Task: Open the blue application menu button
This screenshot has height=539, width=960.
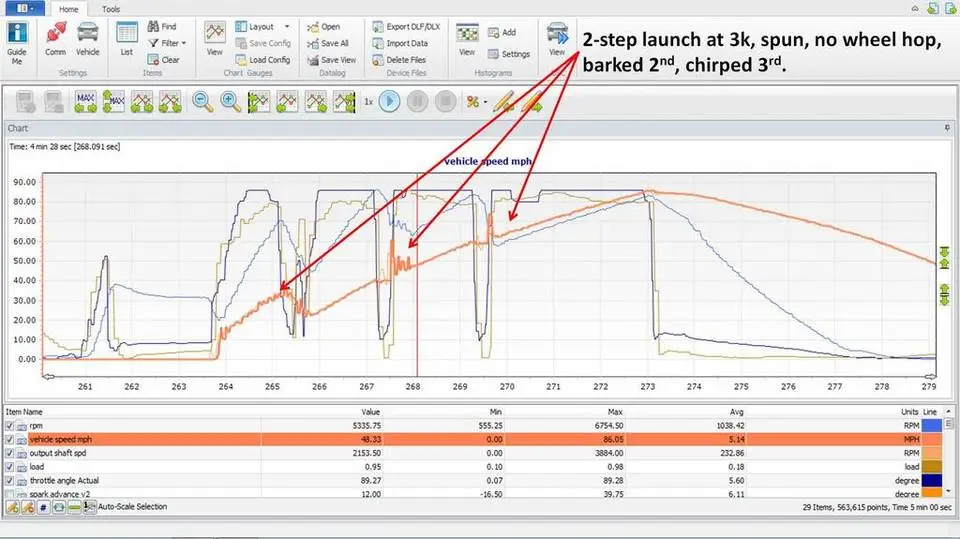Action: (x=24, y=8)
